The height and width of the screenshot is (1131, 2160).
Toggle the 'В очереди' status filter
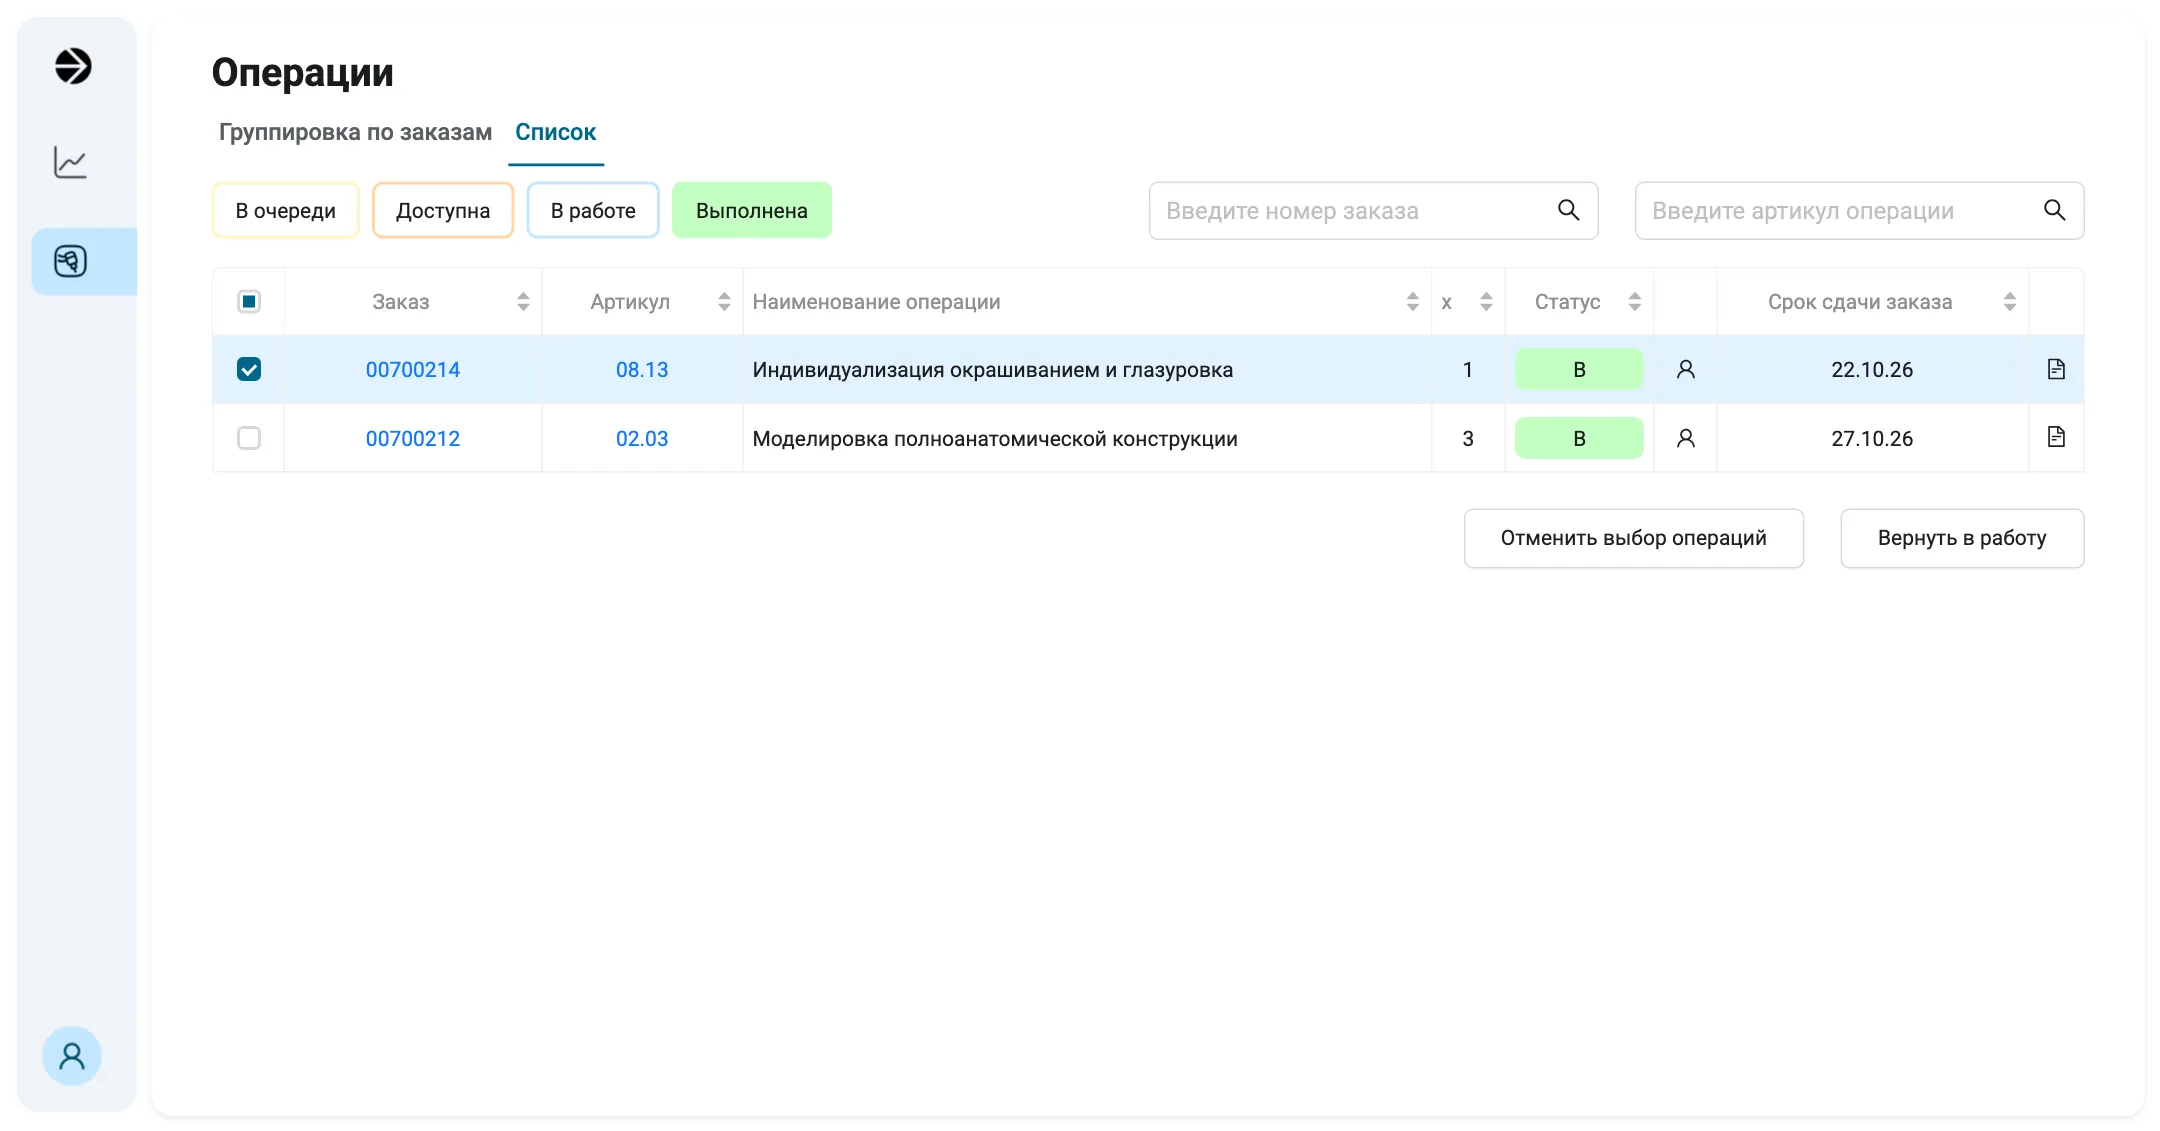tap(285, 210)
